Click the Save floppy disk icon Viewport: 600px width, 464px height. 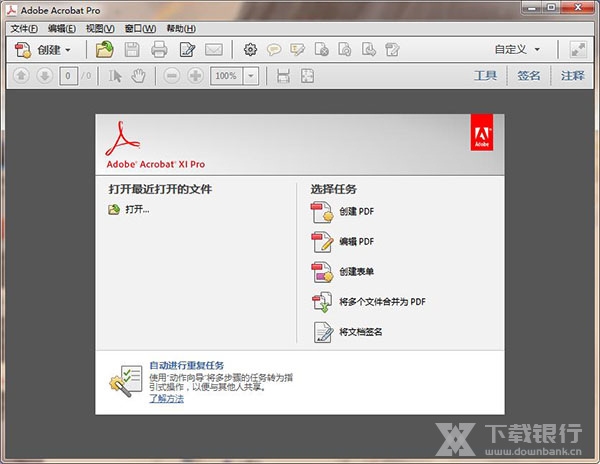132,50
